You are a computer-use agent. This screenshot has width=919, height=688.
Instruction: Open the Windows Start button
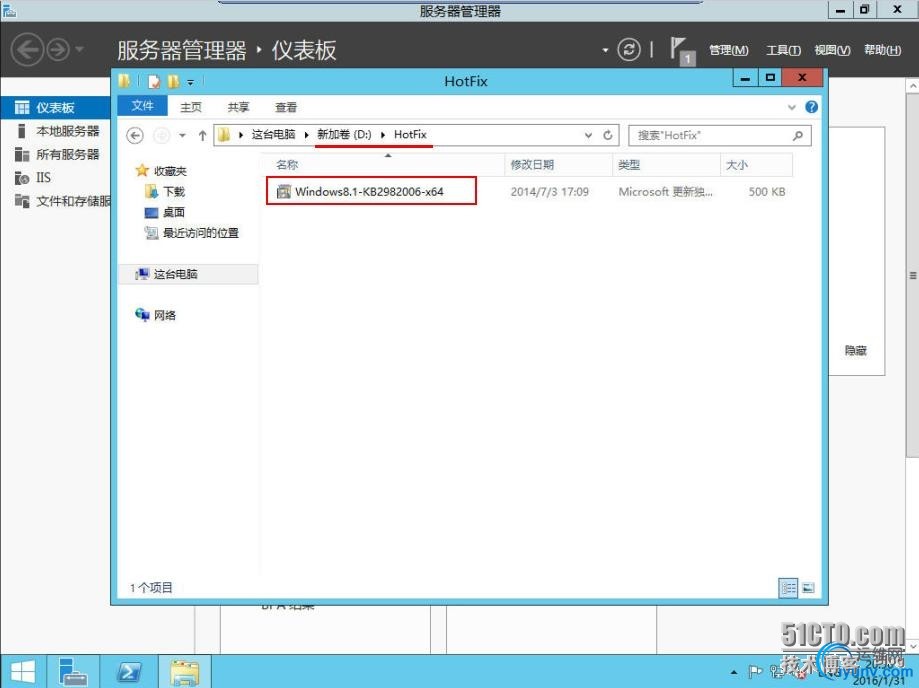click(x=22, y=672)
